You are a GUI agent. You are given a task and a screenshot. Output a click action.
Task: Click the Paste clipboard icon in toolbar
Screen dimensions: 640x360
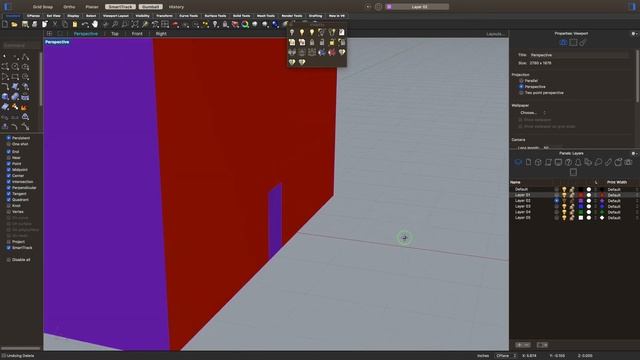coord(75,24)
